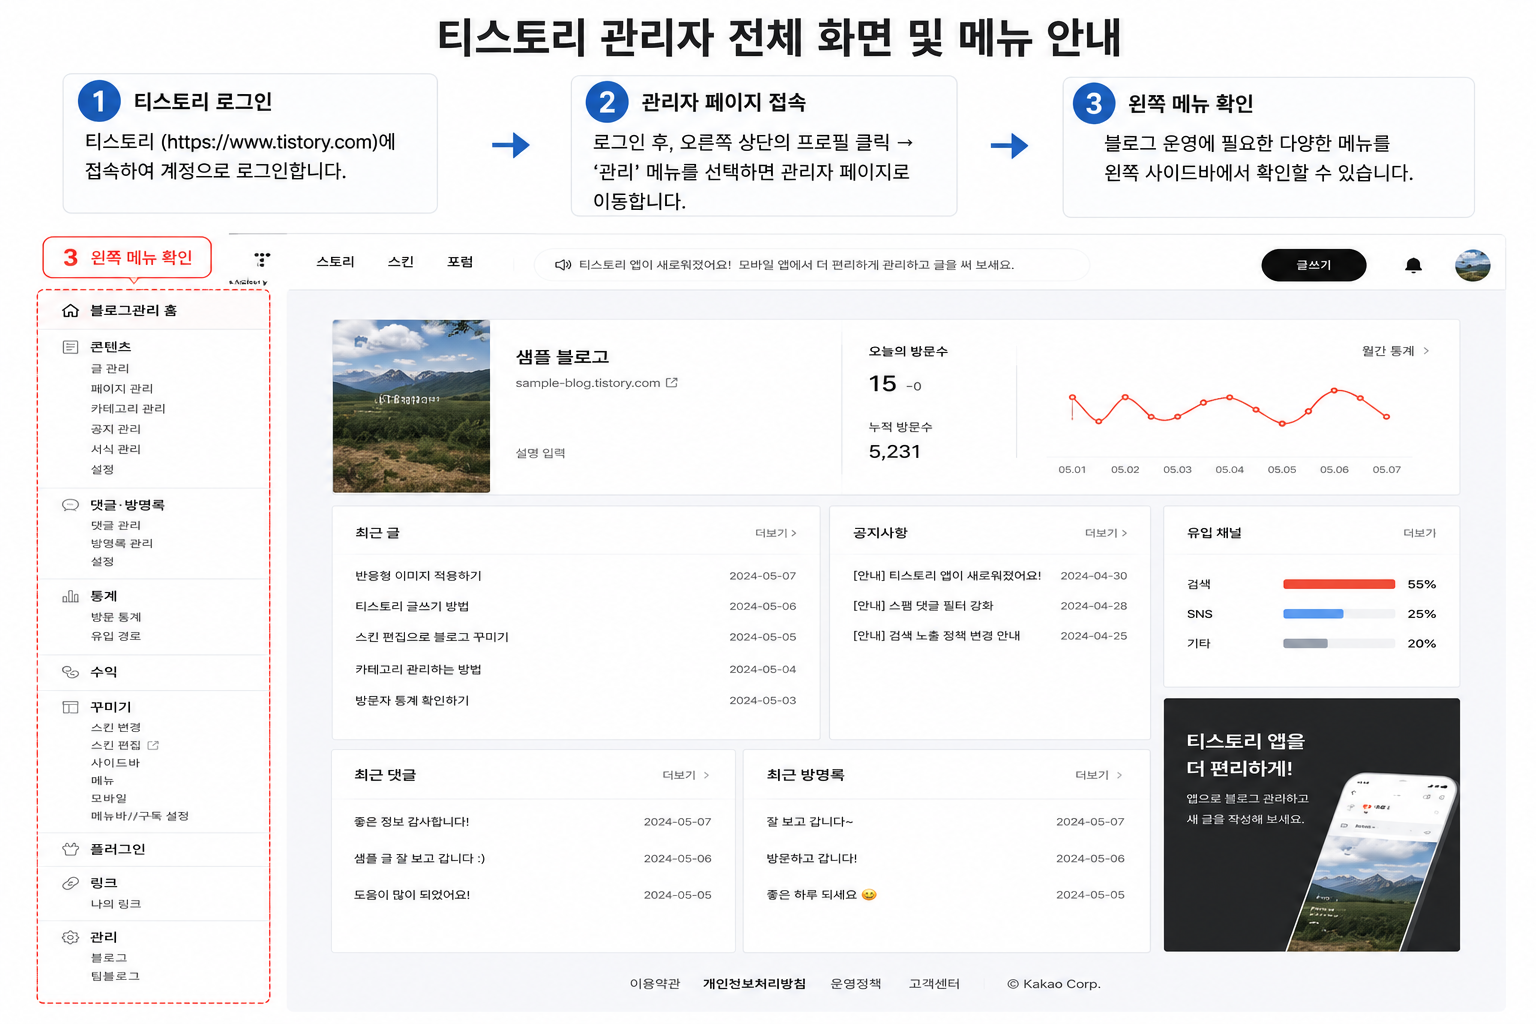Open the post 반응형 이미지 적용하기
The height and width of the screenshot is (1024, 1536).
(419, 576)
